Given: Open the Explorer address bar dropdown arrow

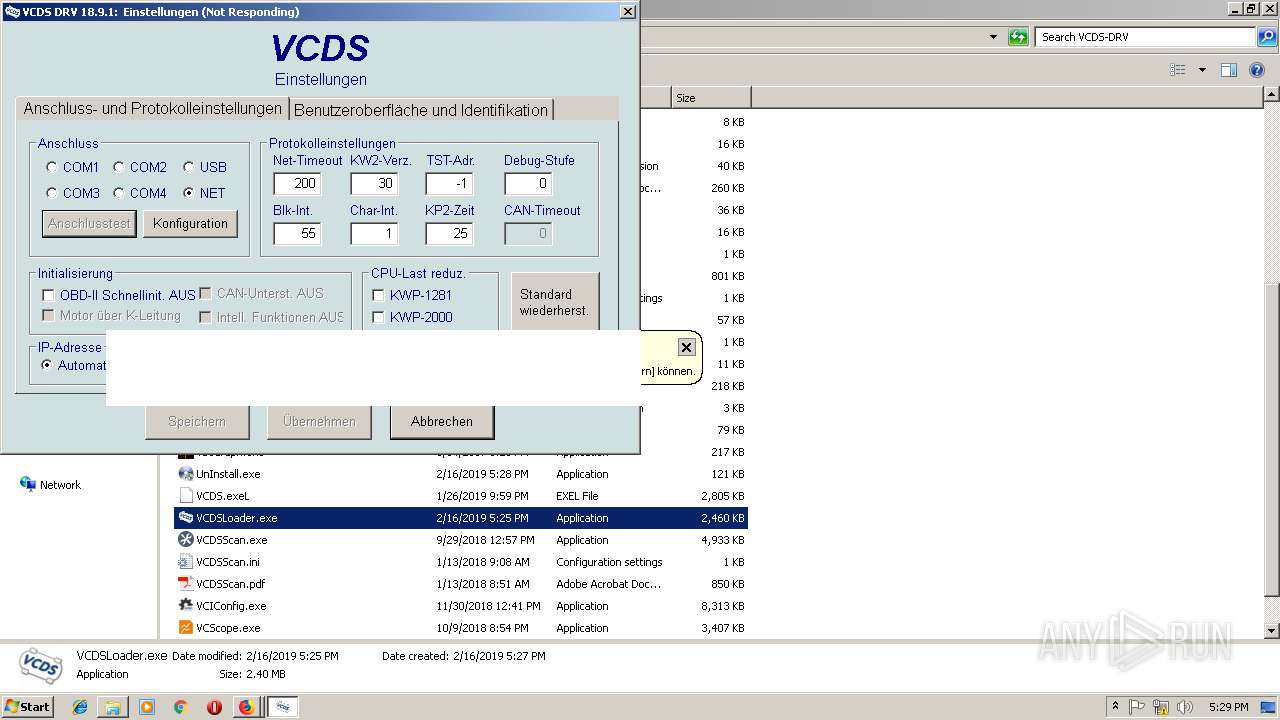Looking at the screenshot, I should point(993,37).
